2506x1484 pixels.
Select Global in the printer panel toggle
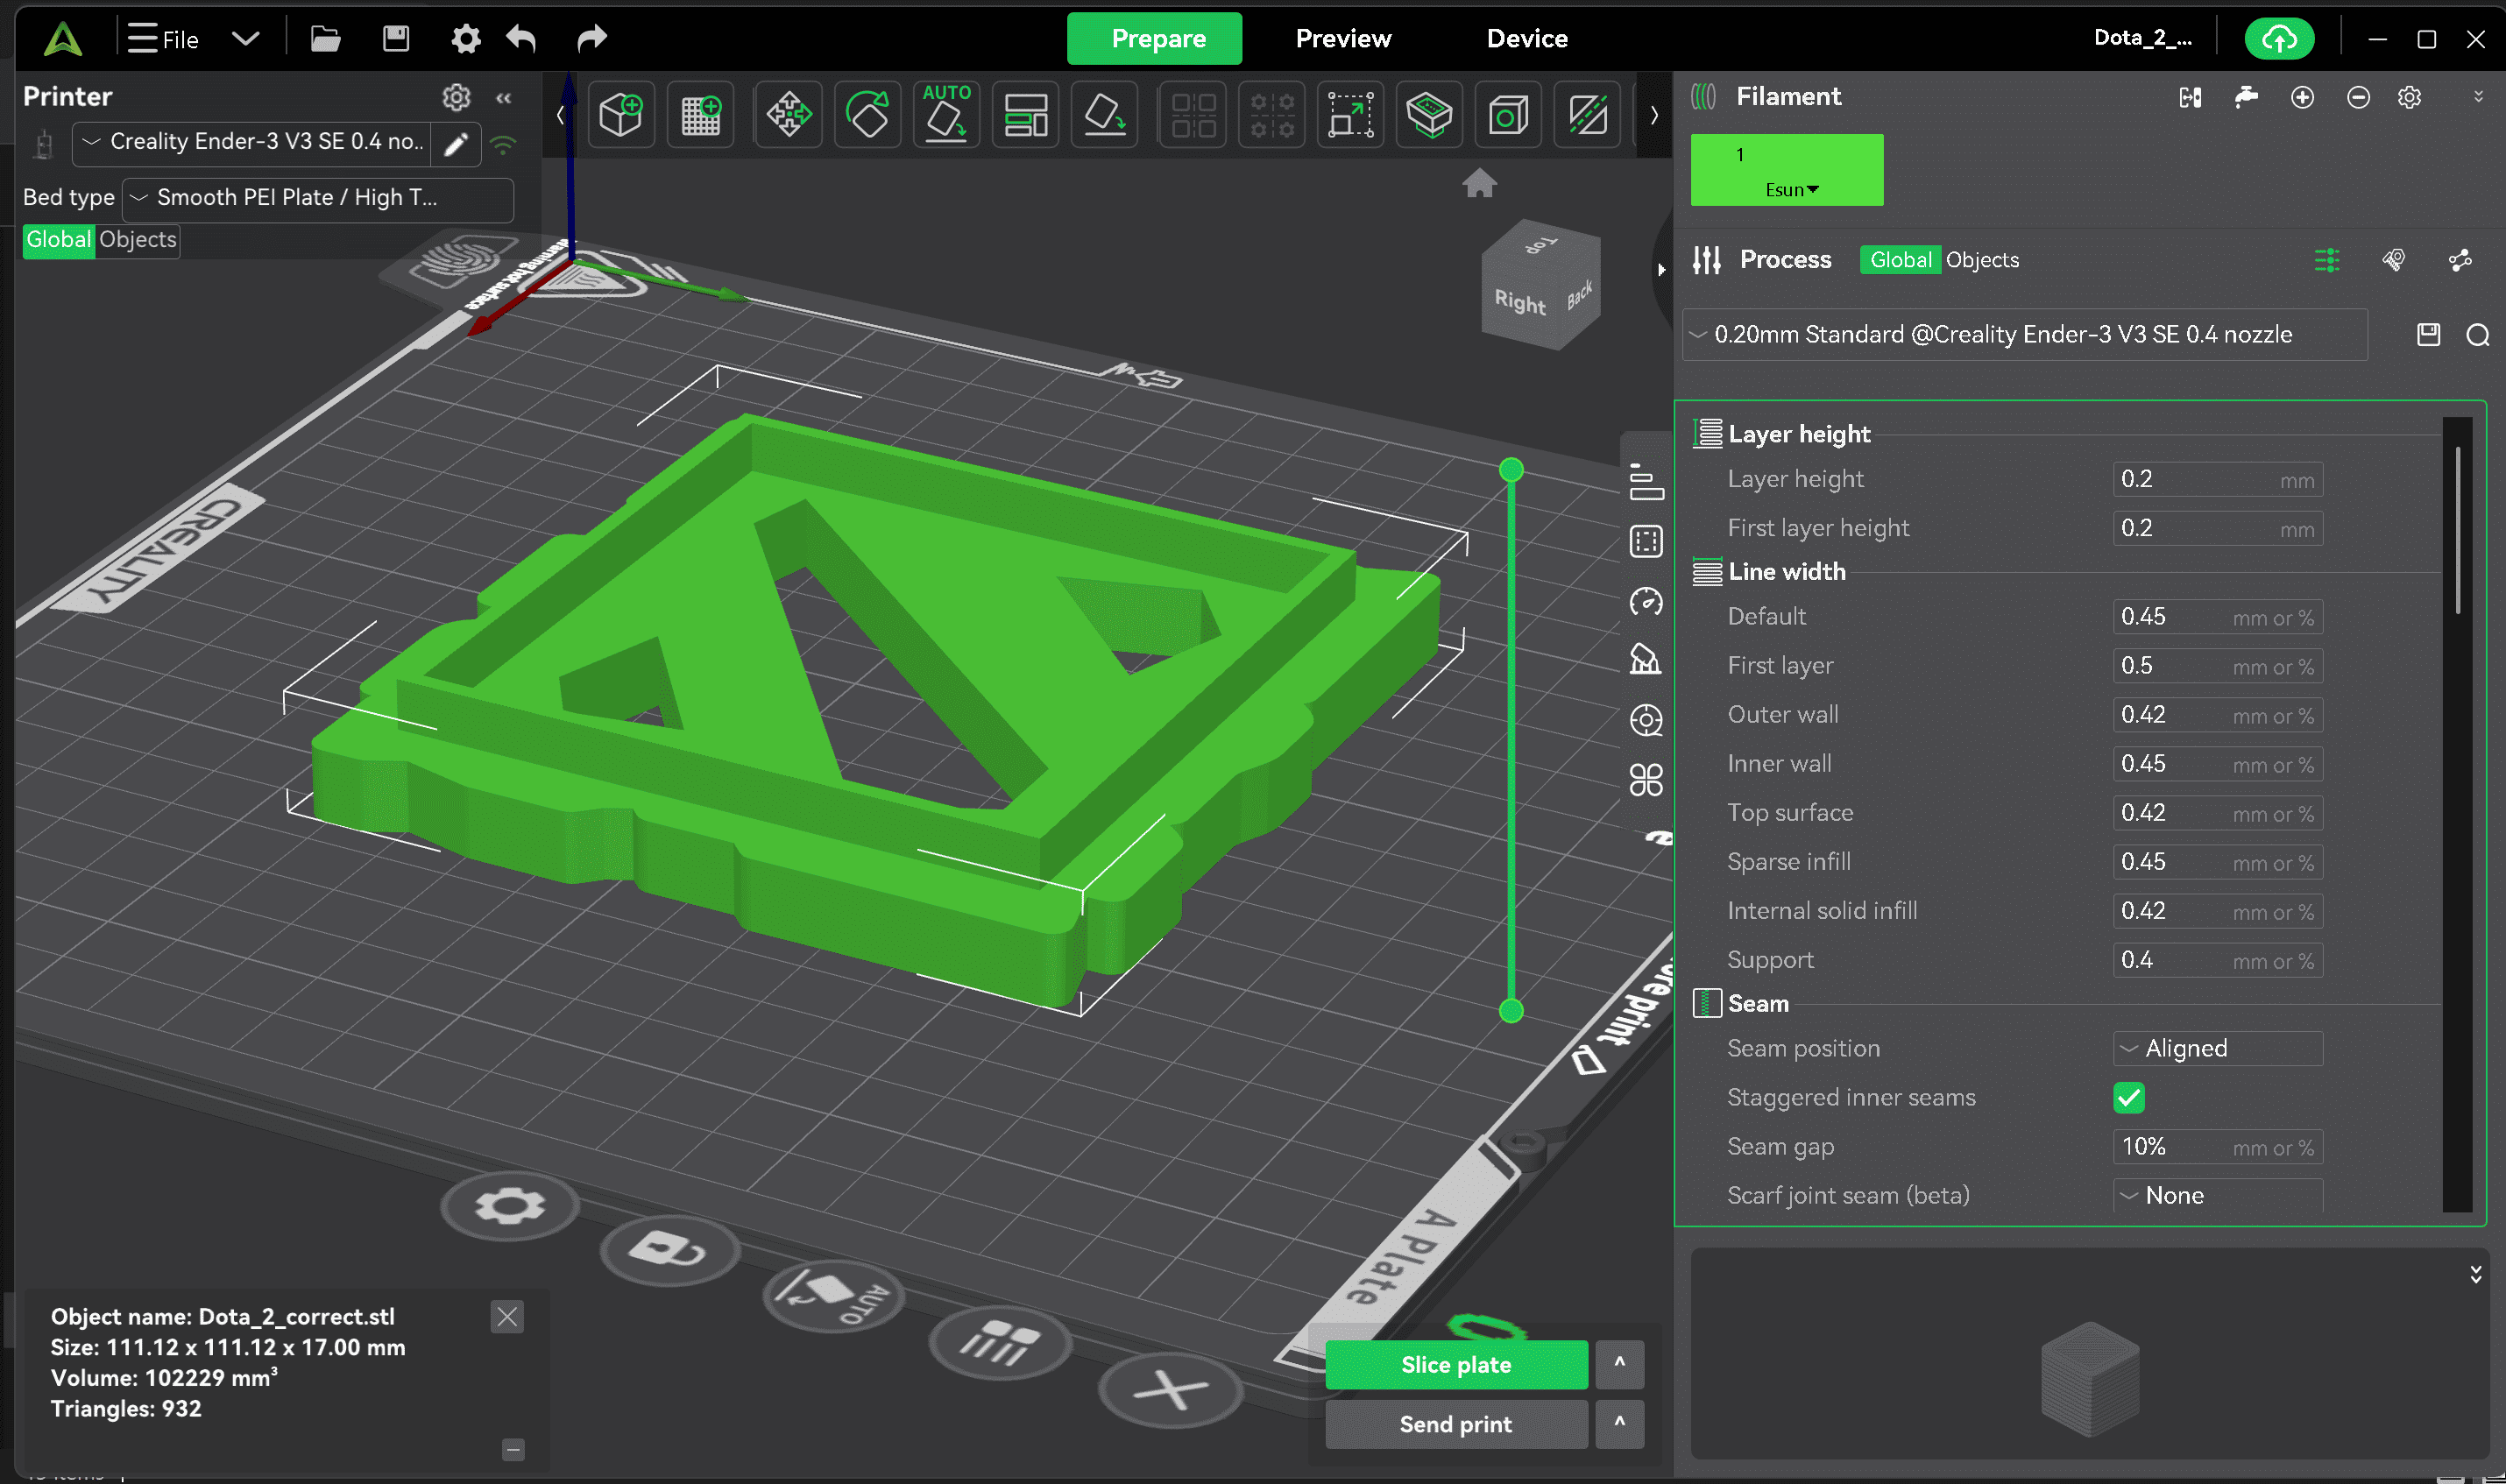(x=59, y=240)
